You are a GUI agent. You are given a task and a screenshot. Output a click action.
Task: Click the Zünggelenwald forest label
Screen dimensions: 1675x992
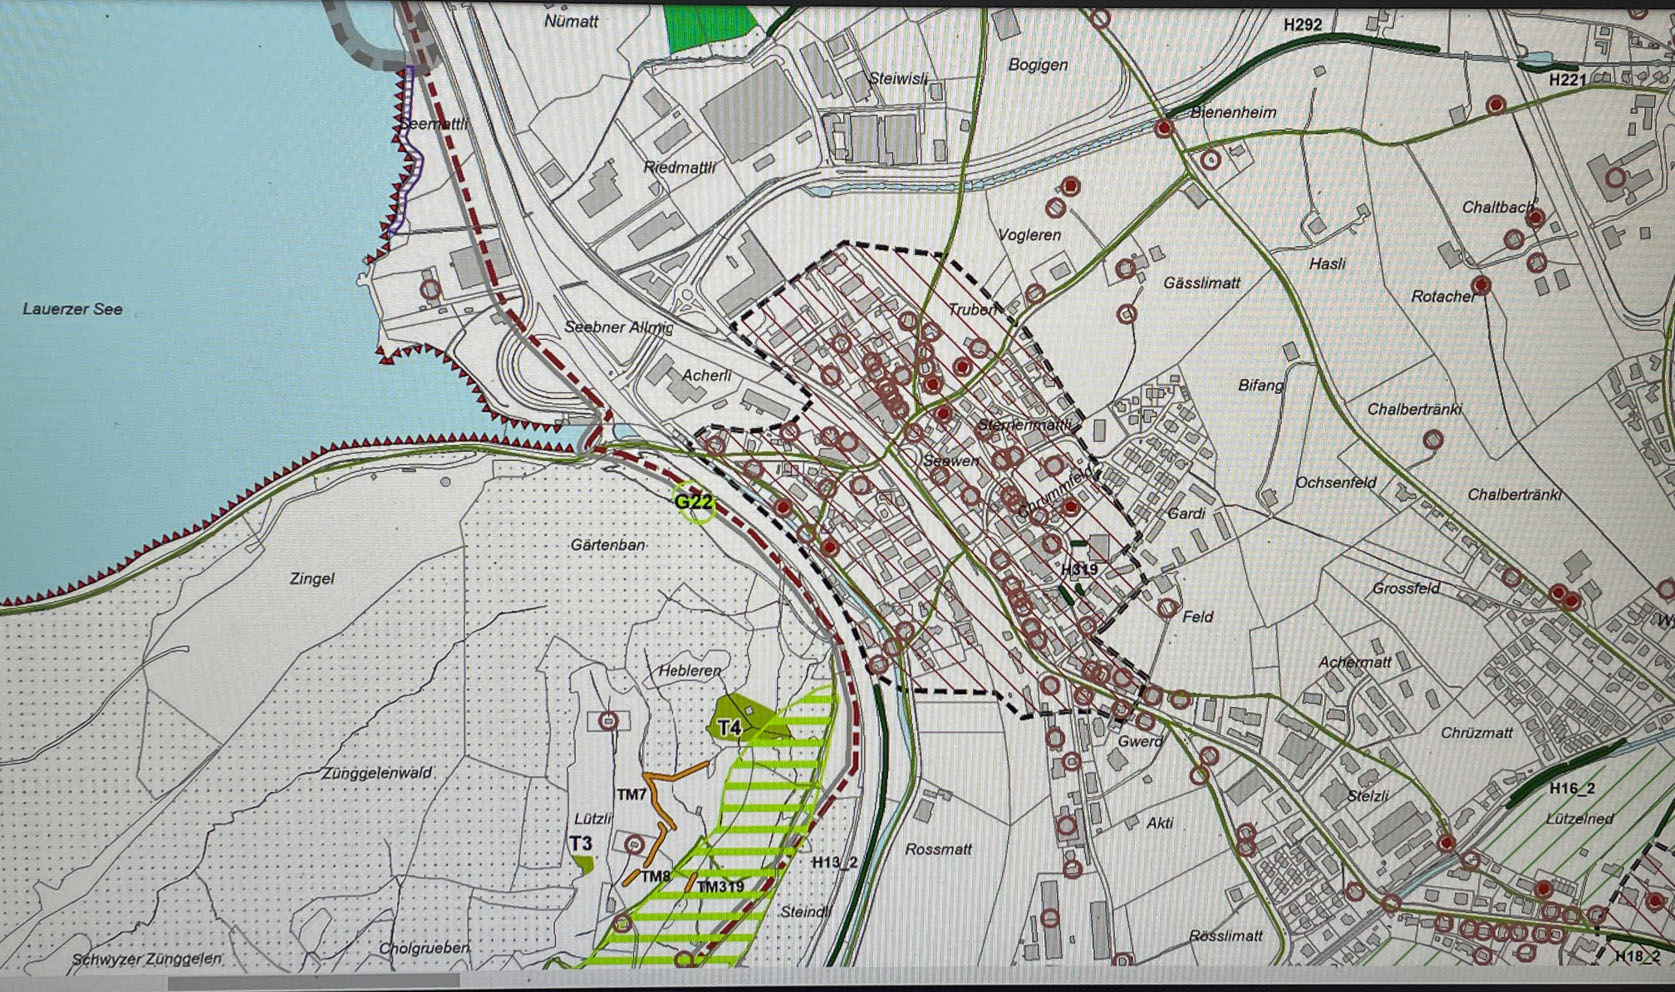[x=377, y=773]
